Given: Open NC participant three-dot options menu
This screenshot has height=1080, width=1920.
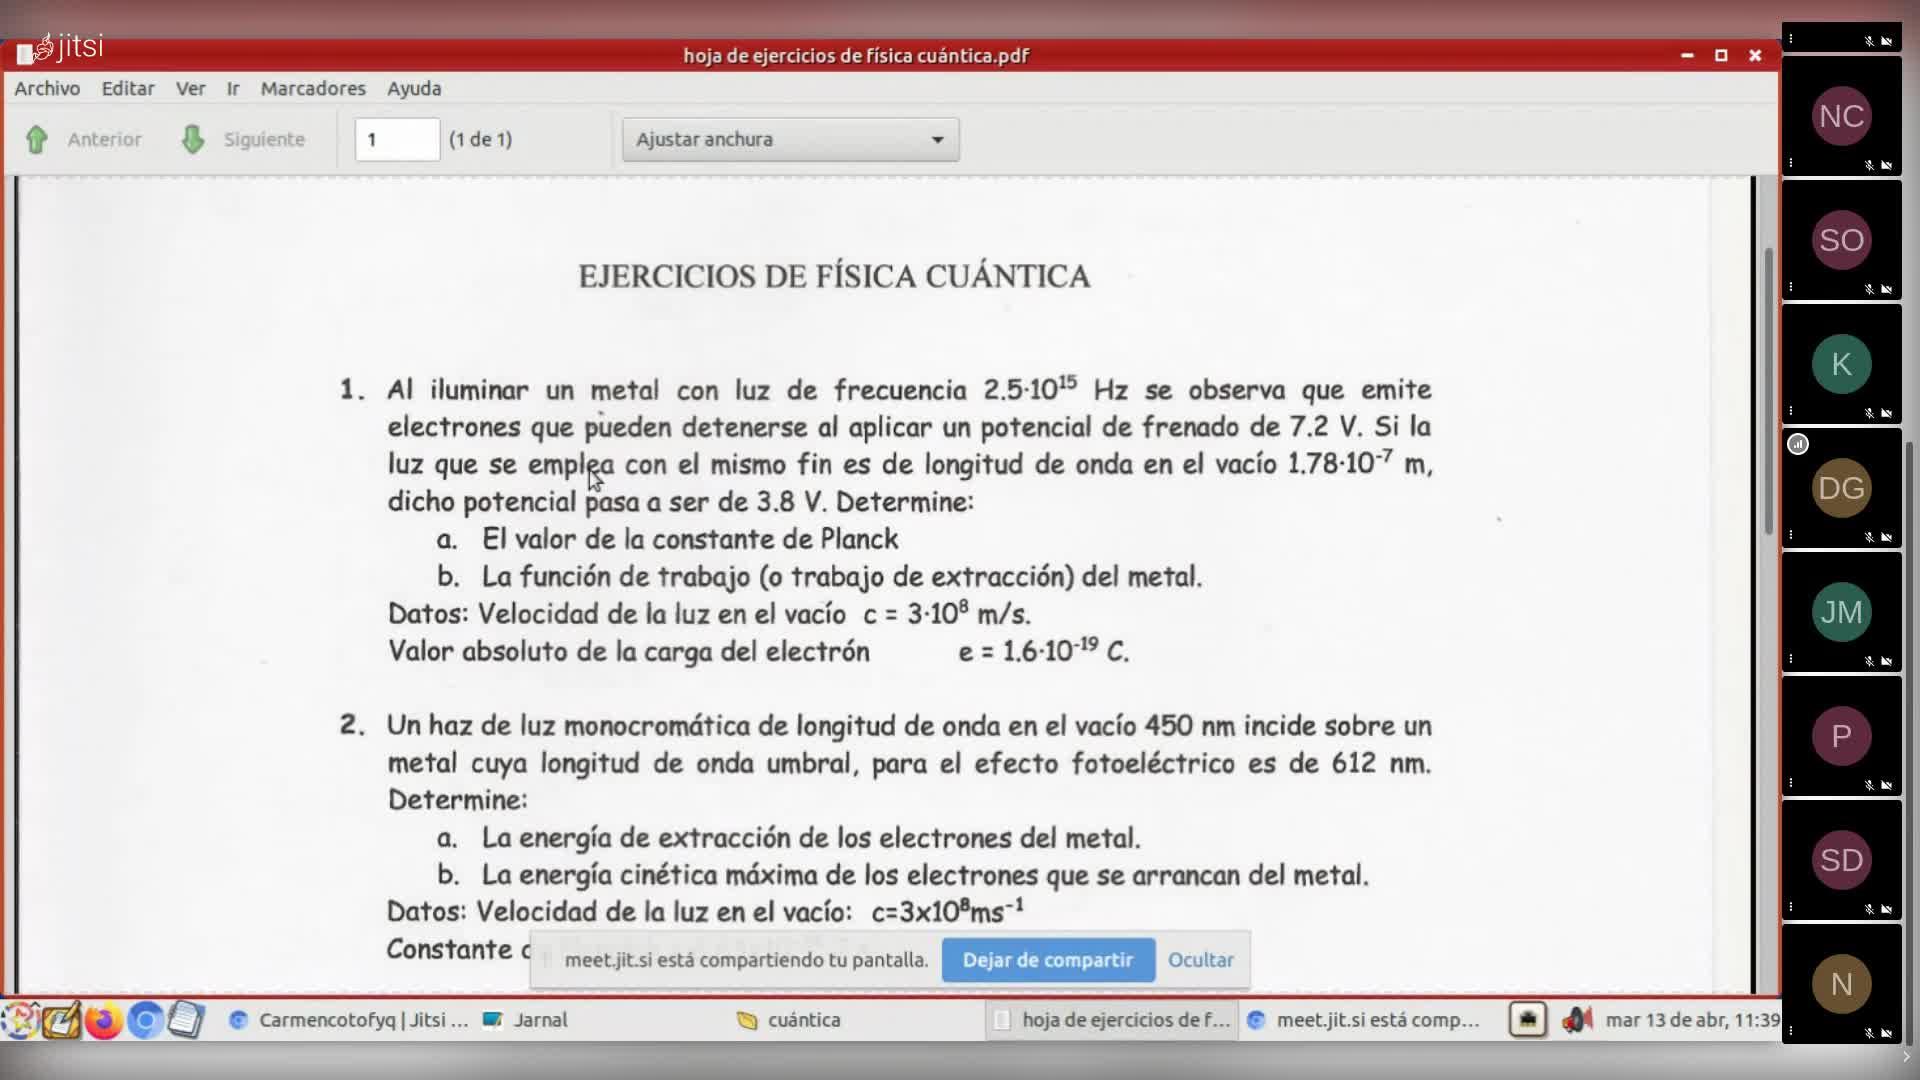Looking at the screenshot, I should tap(1791, 163).
